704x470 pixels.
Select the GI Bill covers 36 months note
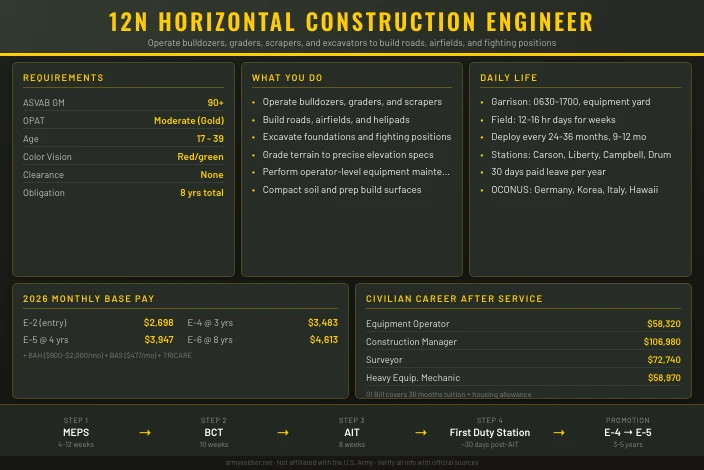coord(449,395)
